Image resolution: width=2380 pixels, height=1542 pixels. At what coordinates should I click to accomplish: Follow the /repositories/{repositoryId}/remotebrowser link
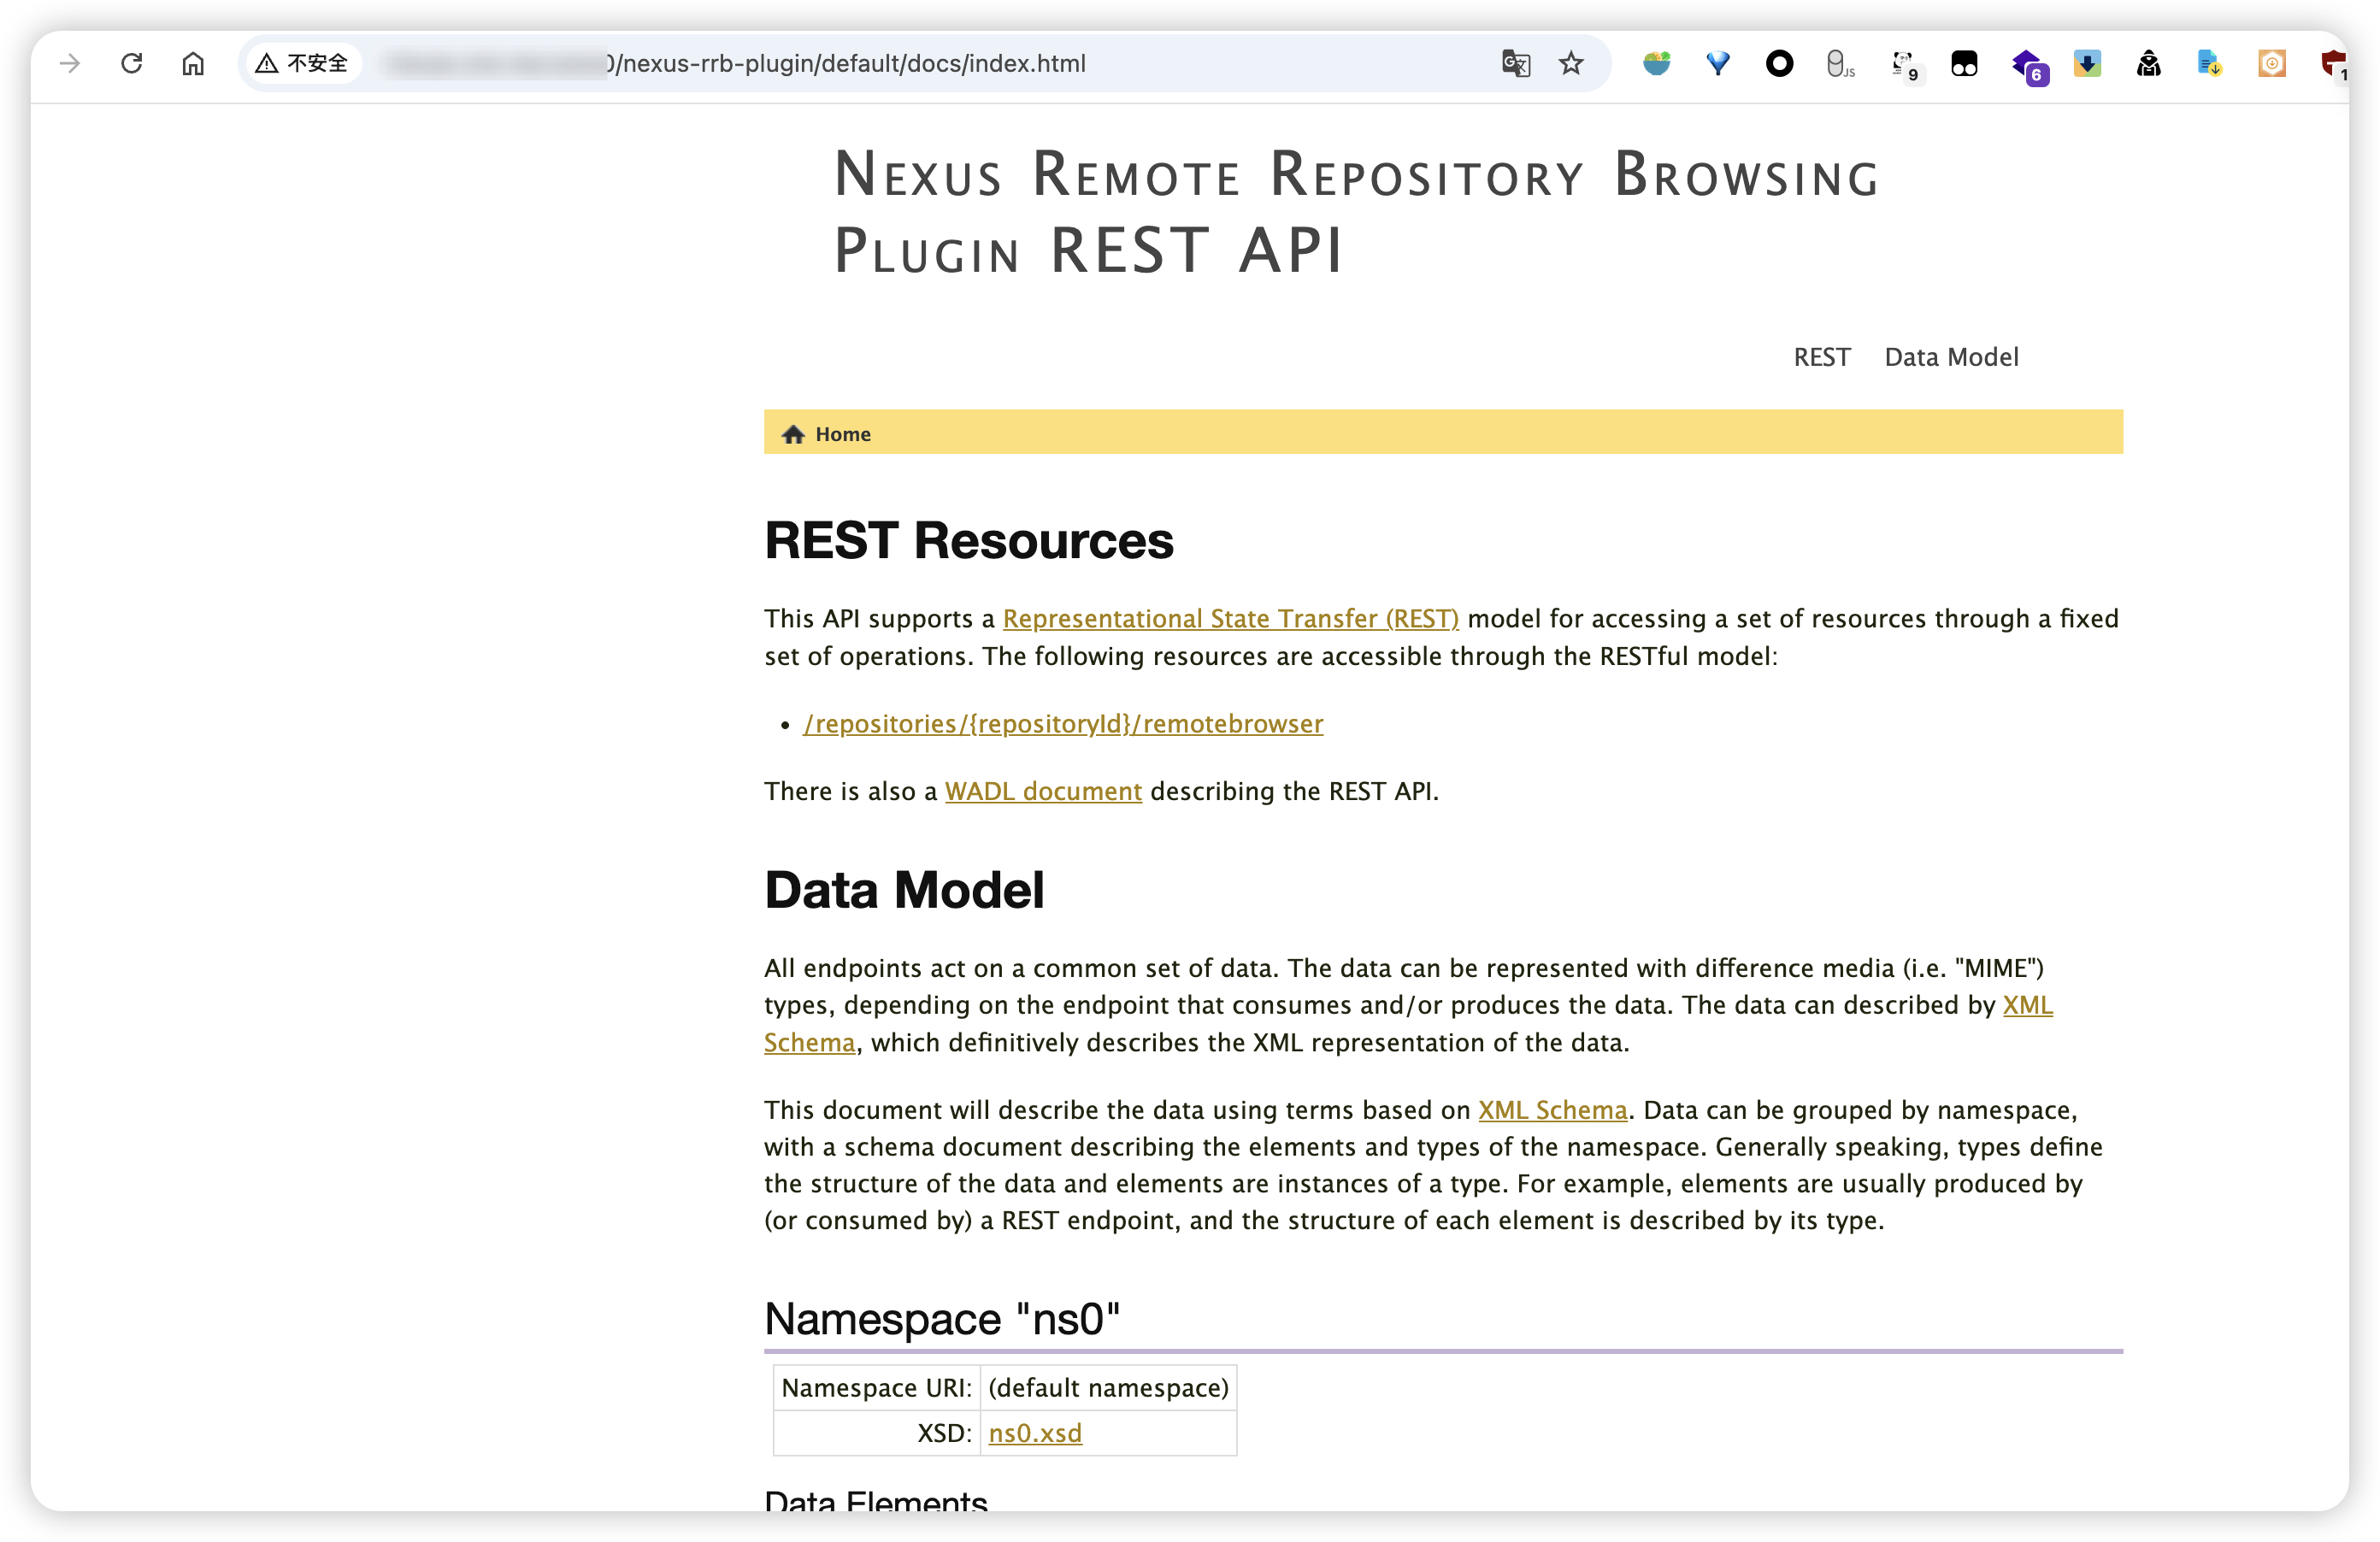point(1062,724)
